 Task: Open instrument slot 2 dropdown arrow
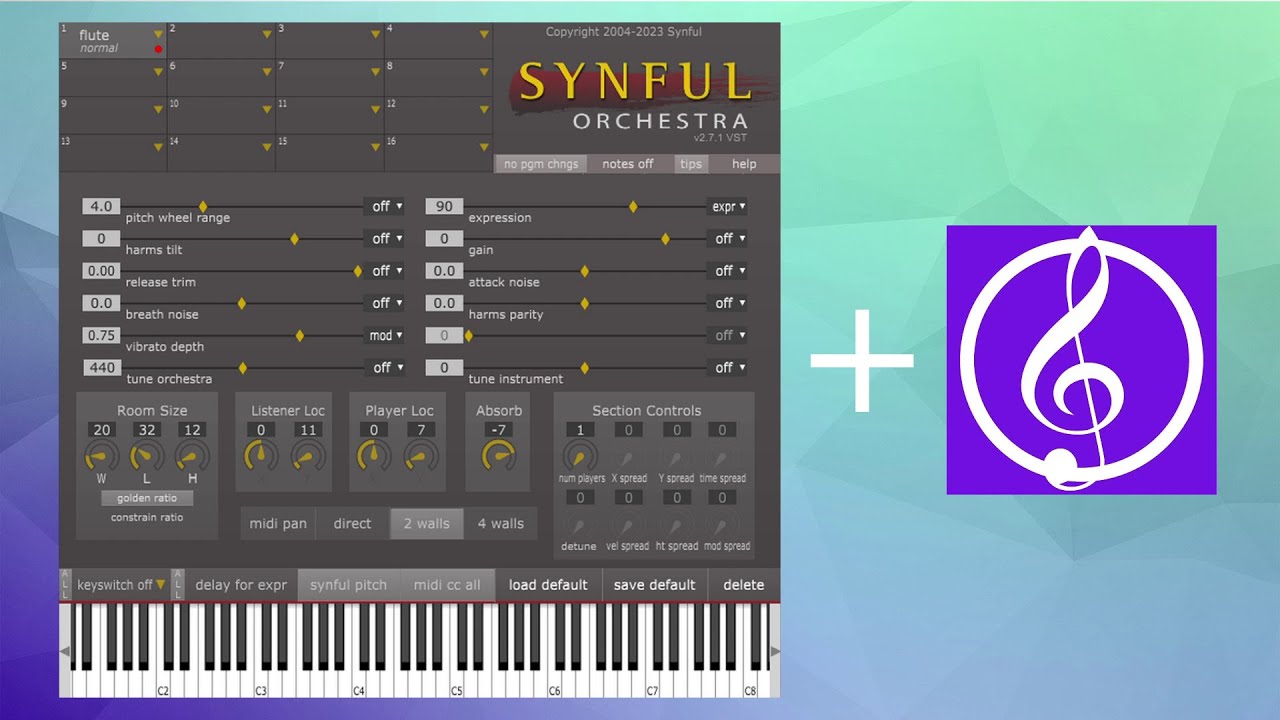[267, 34]
